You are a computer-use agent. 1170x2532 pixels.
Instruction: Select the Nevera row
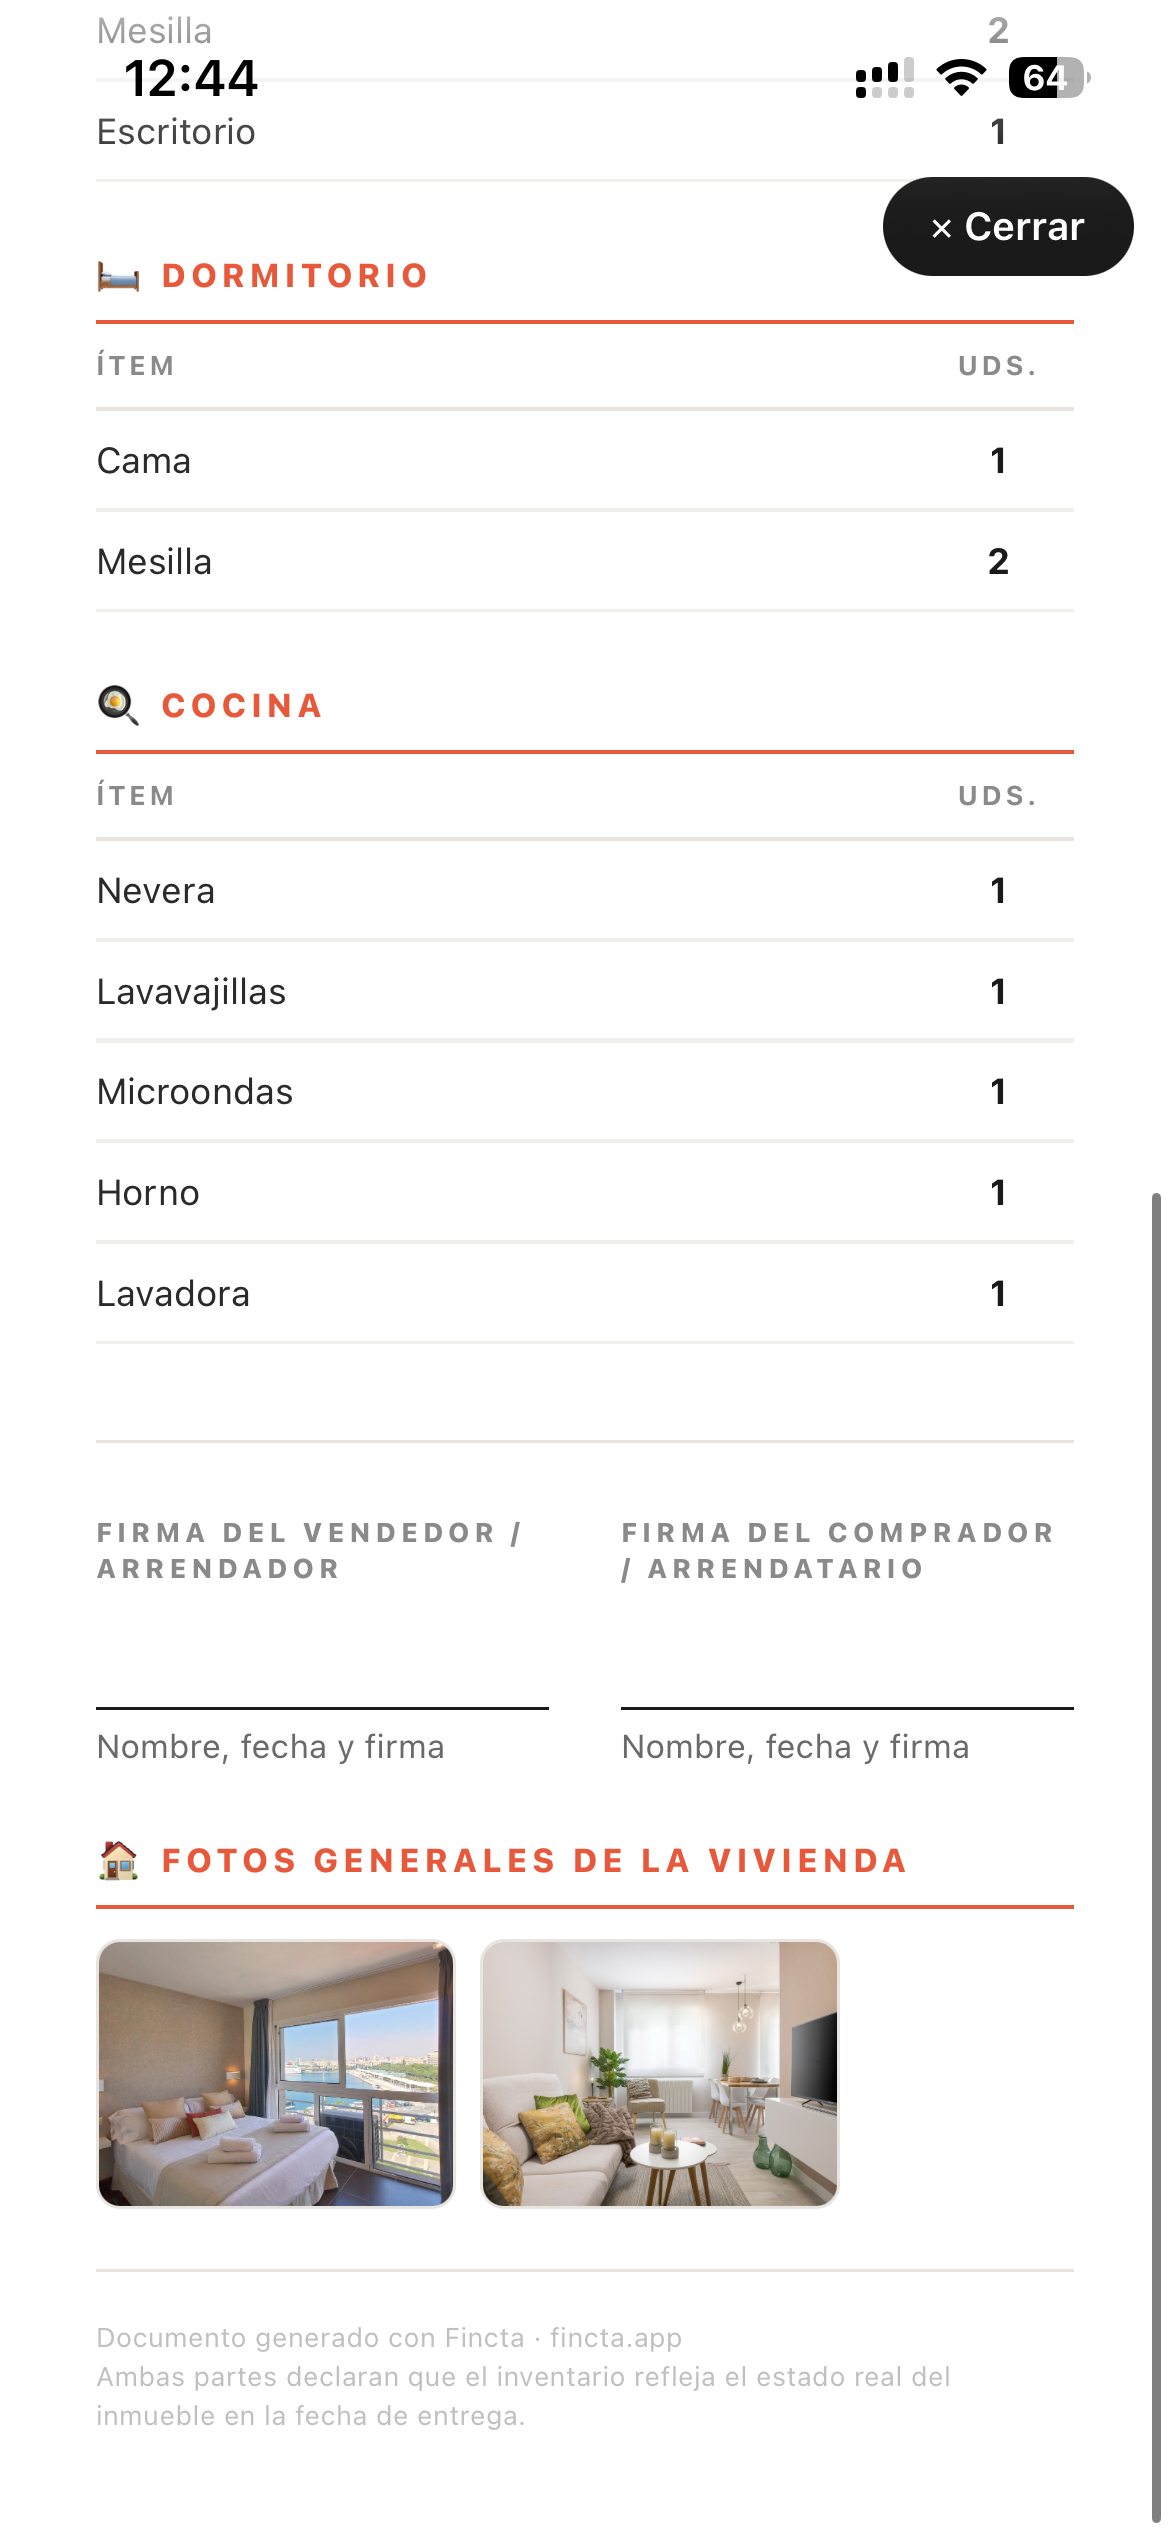[585, 891]
